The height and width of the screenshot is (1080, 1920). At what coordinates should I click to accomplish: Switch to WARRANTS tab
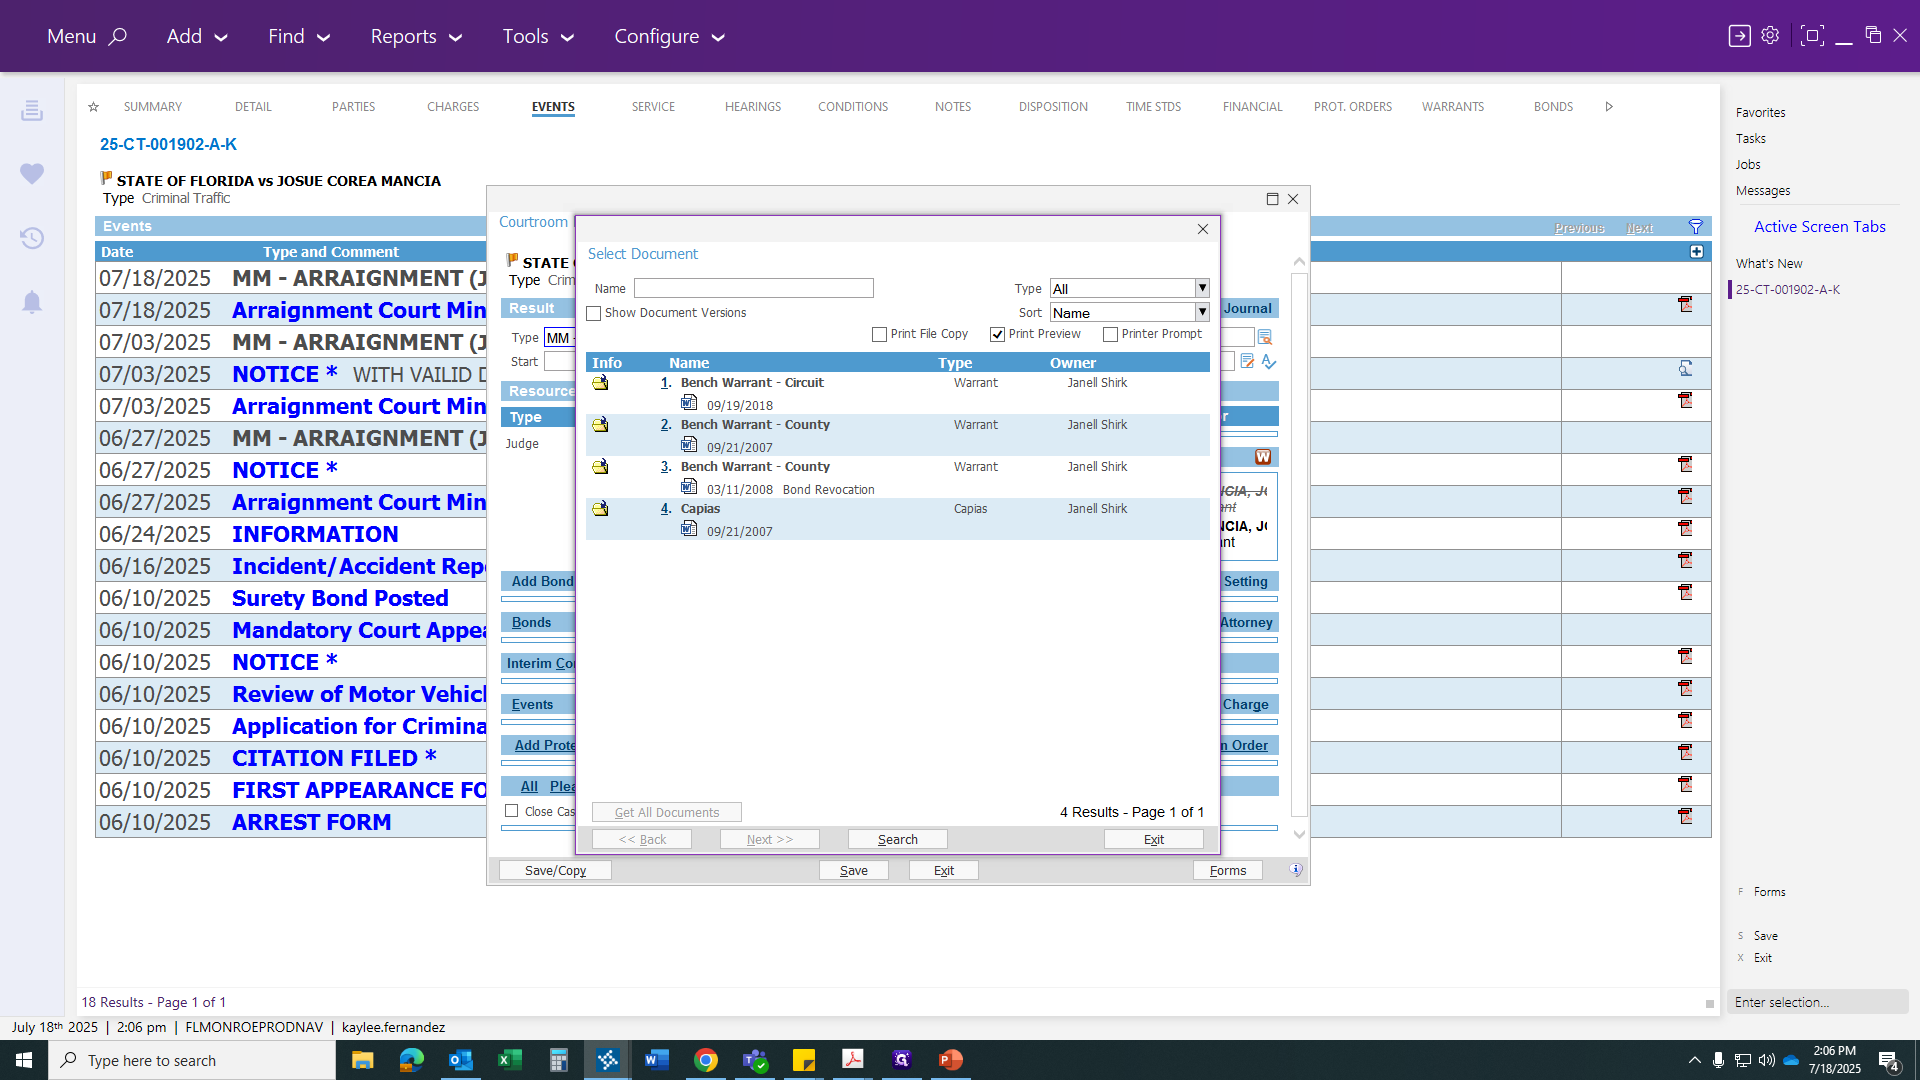1453,107
